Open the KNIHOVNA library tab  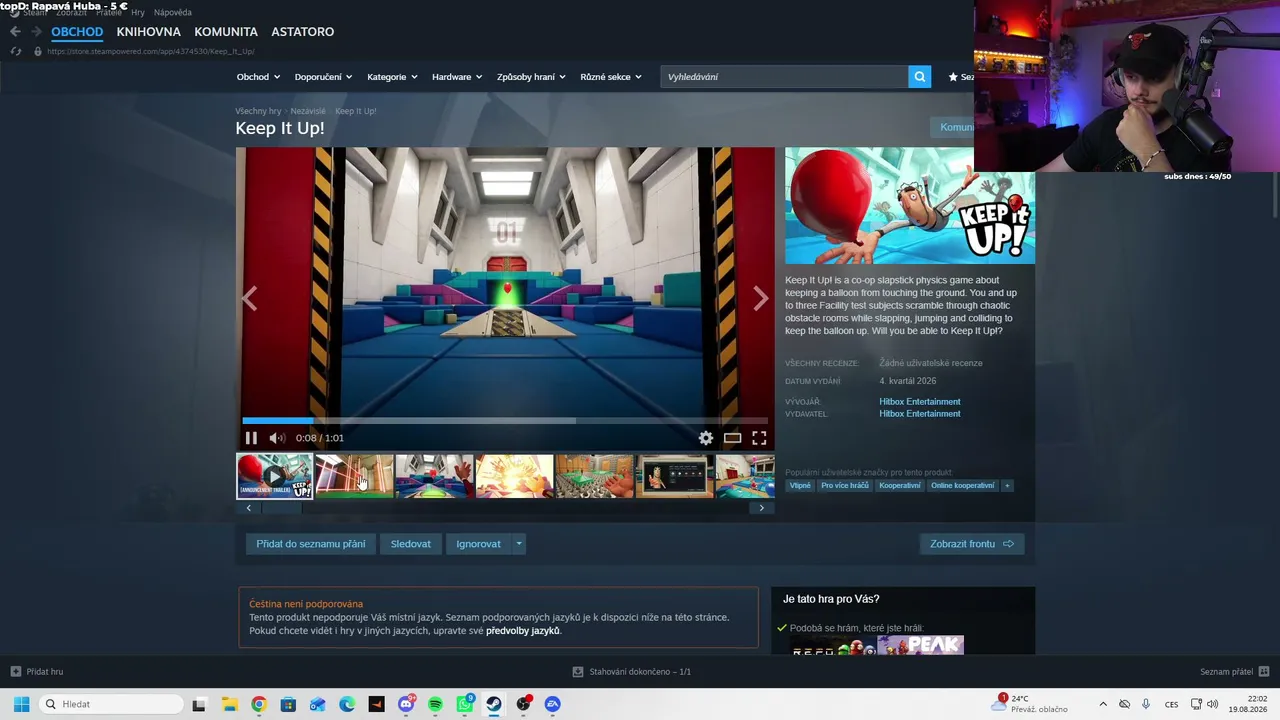pyautogui.click(x=149, y=32)
